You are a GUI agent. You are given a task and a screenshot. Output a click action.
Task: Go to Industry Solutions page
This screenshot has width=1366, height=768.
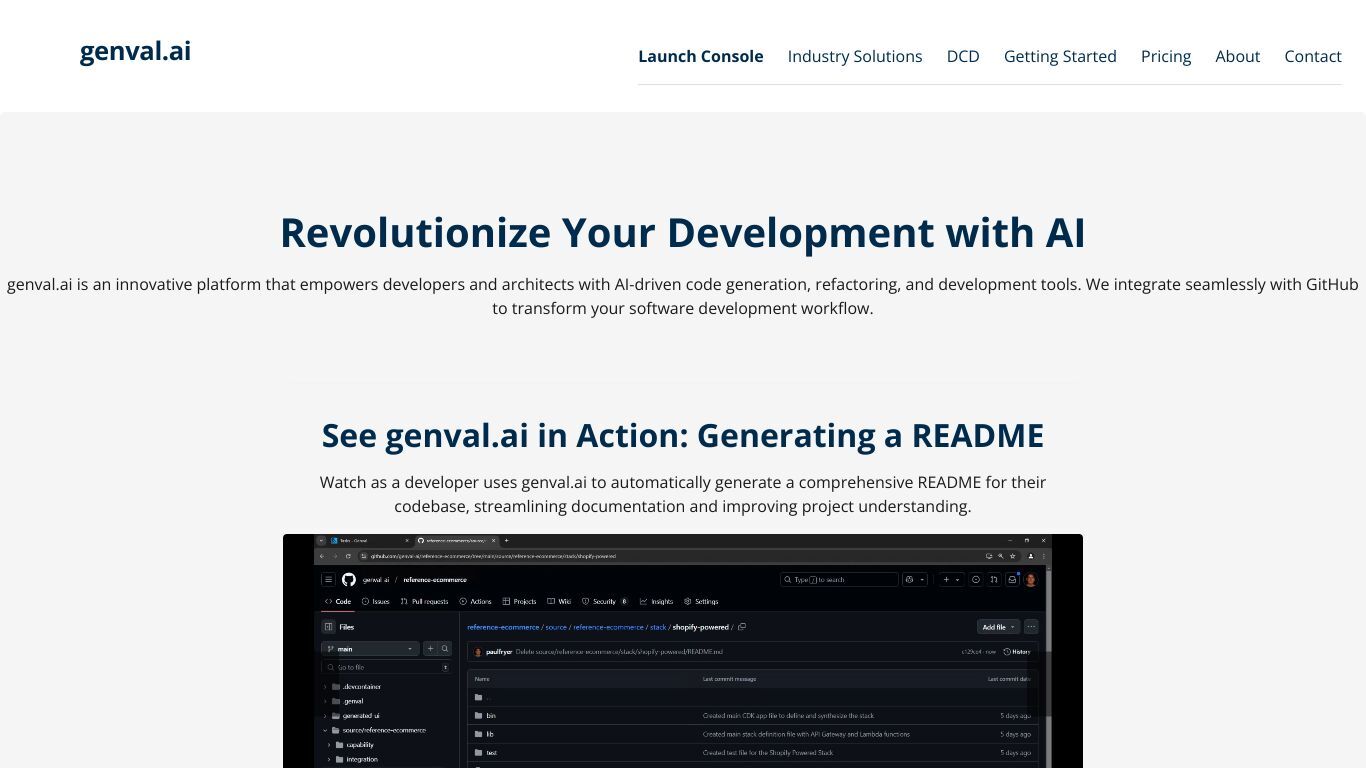coord(855,56)
